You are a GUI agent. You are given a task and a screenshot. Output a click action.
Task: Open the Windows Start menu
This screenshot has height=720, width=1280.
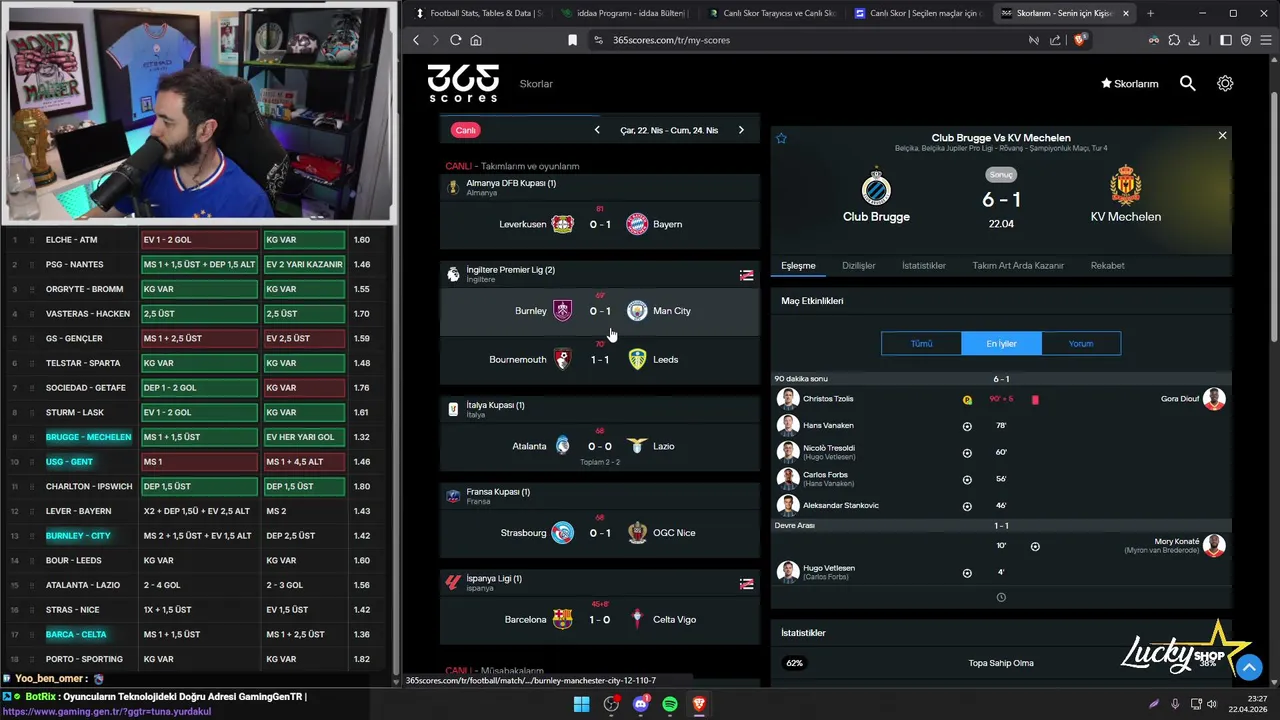point(581,704)
